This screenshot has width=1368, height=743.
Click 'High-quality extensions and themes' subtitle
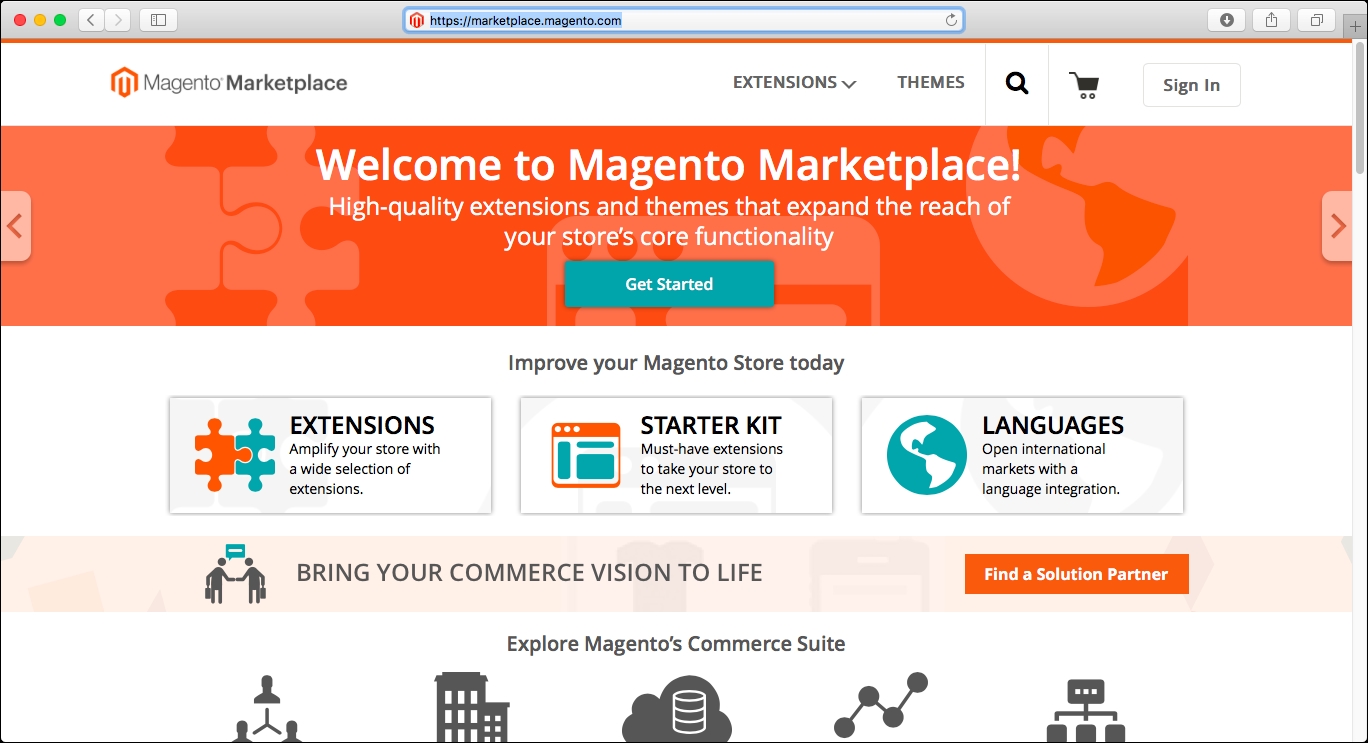point(669,222)
